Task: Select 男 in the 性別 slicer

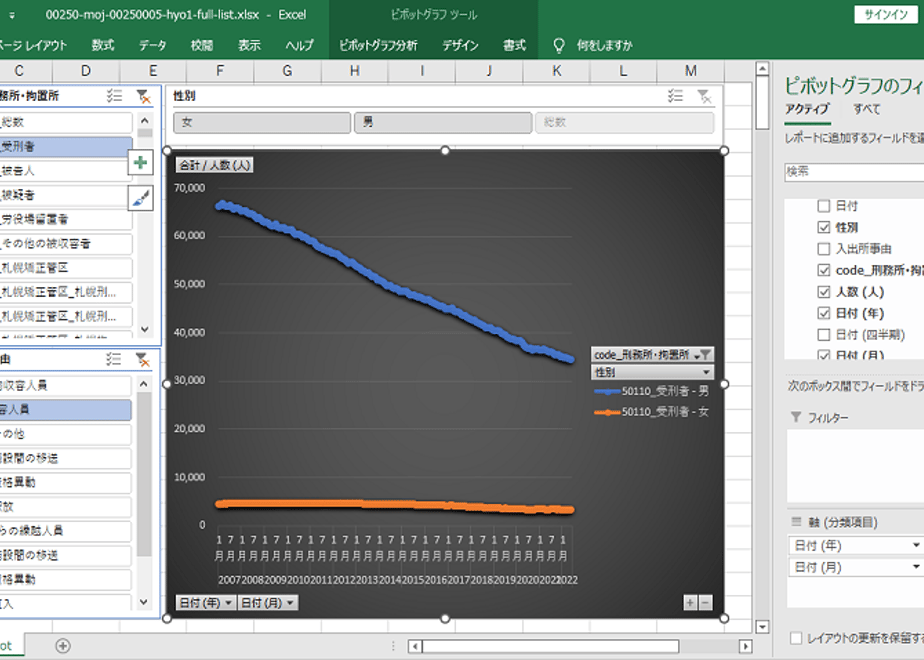Action: [443, 123]
